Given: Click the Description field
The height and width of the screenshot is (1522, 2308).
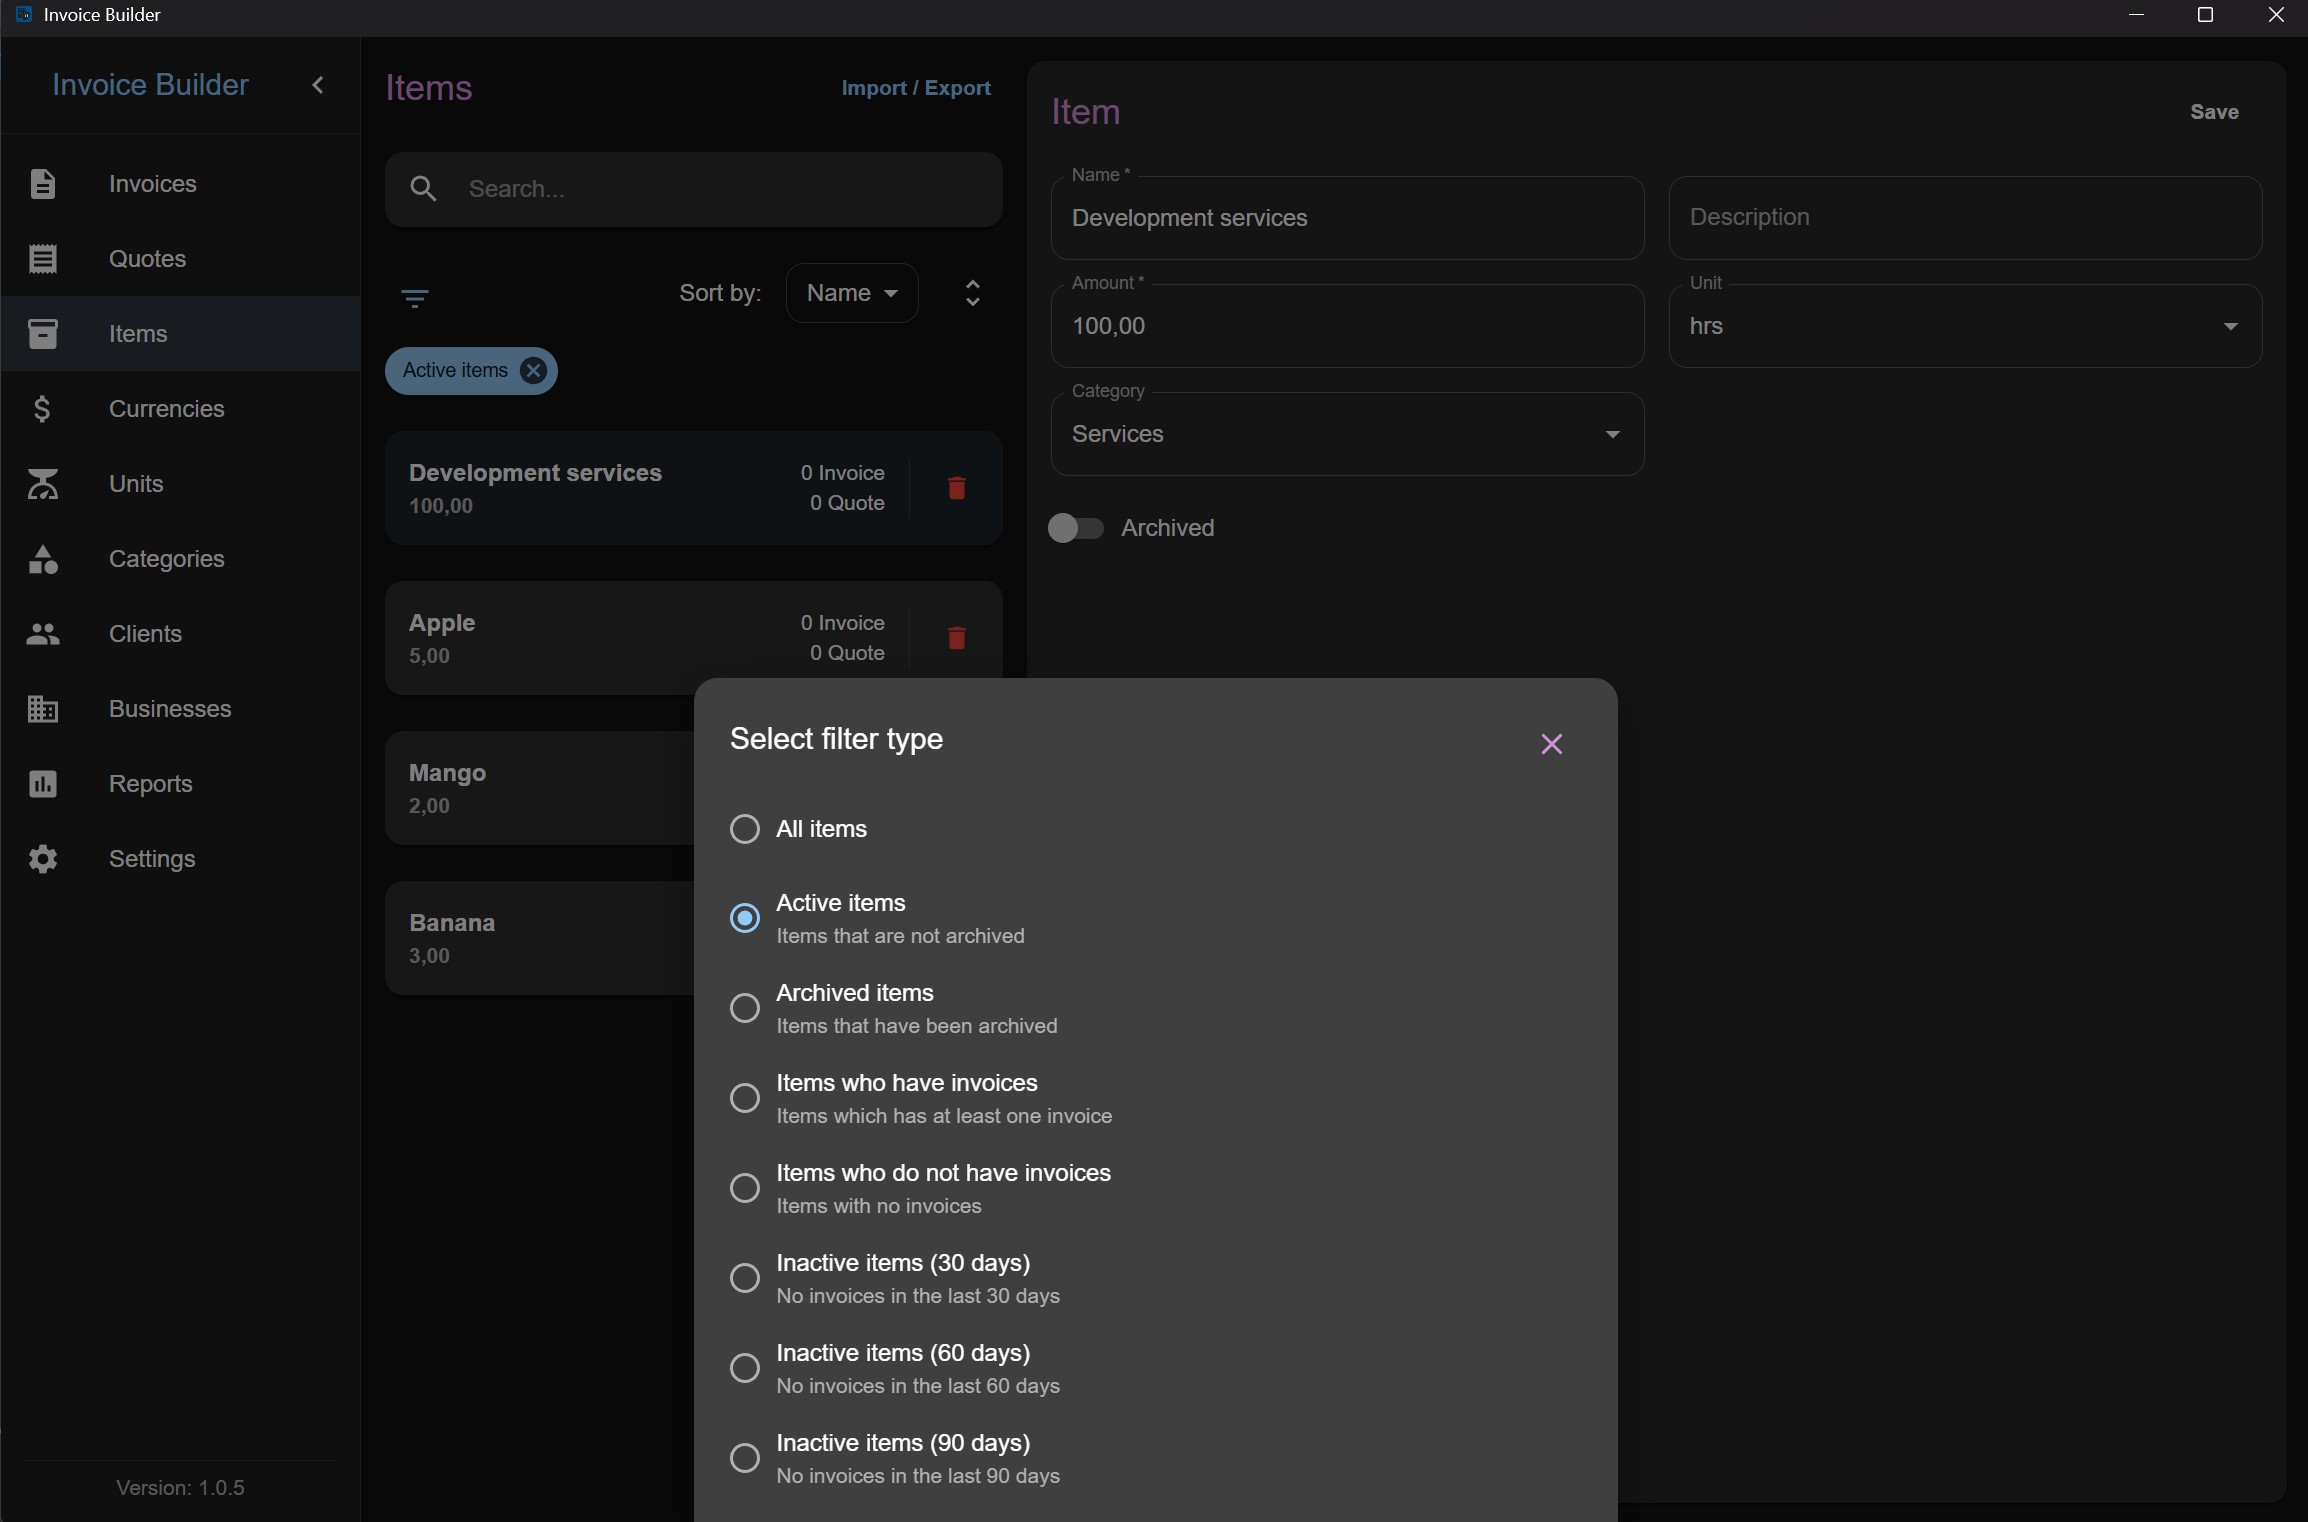Looking at the screenshot, I should click(x=1965, y=218).
